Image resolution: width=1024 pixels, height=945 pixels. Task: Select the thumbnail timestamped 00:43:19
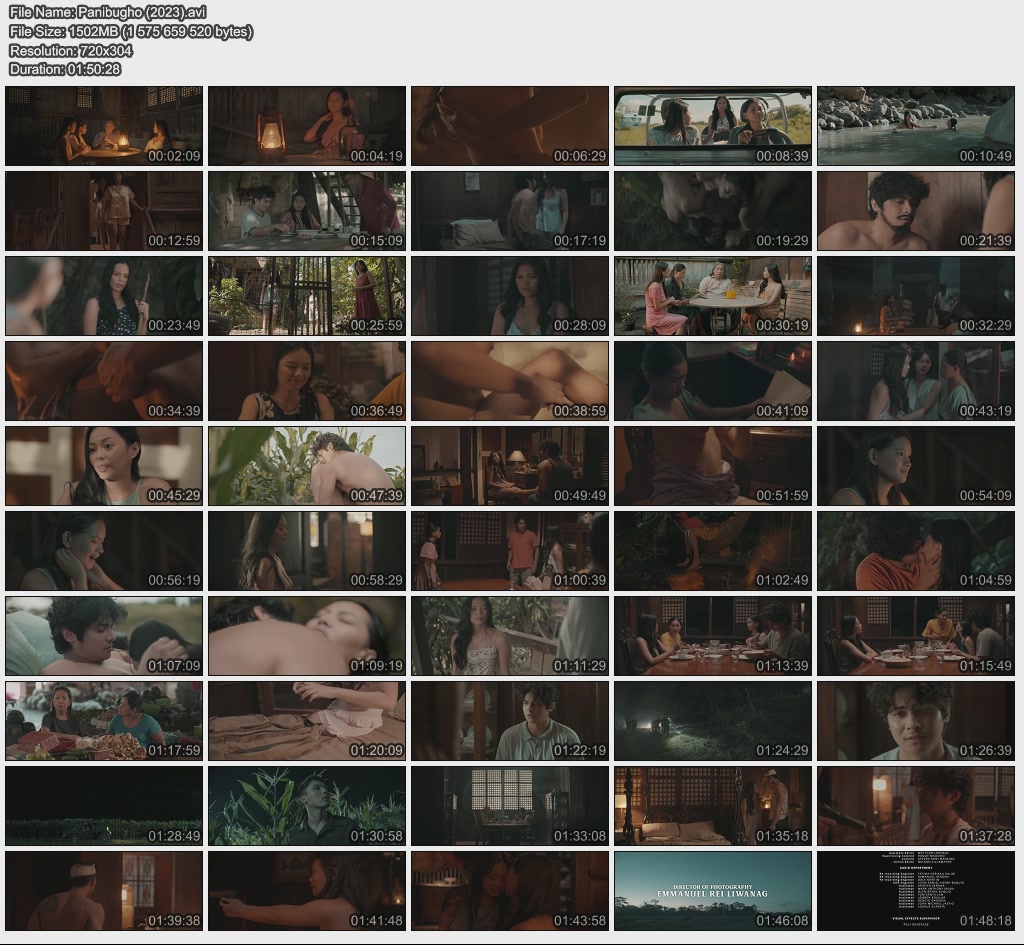(x=915, y=381)
